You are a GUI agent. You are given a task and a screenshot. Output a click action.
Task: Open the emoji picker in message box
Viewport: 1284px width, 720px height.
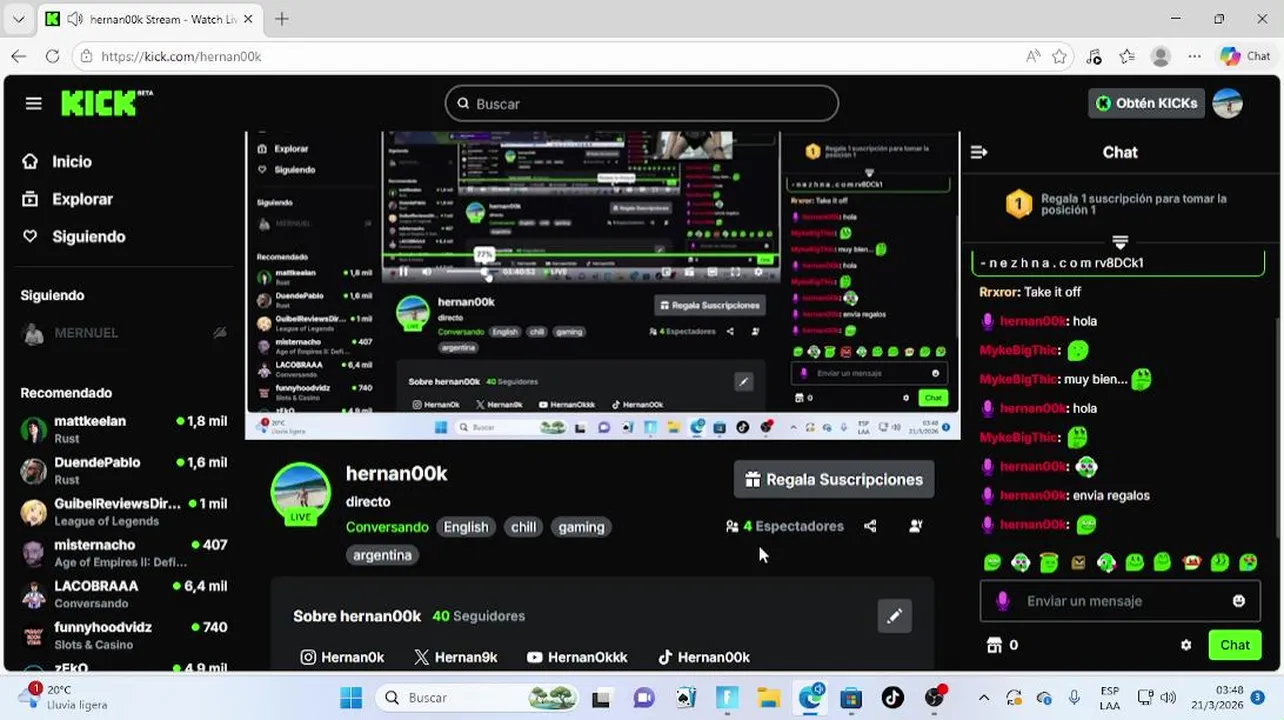click(x=1239, y=601)
